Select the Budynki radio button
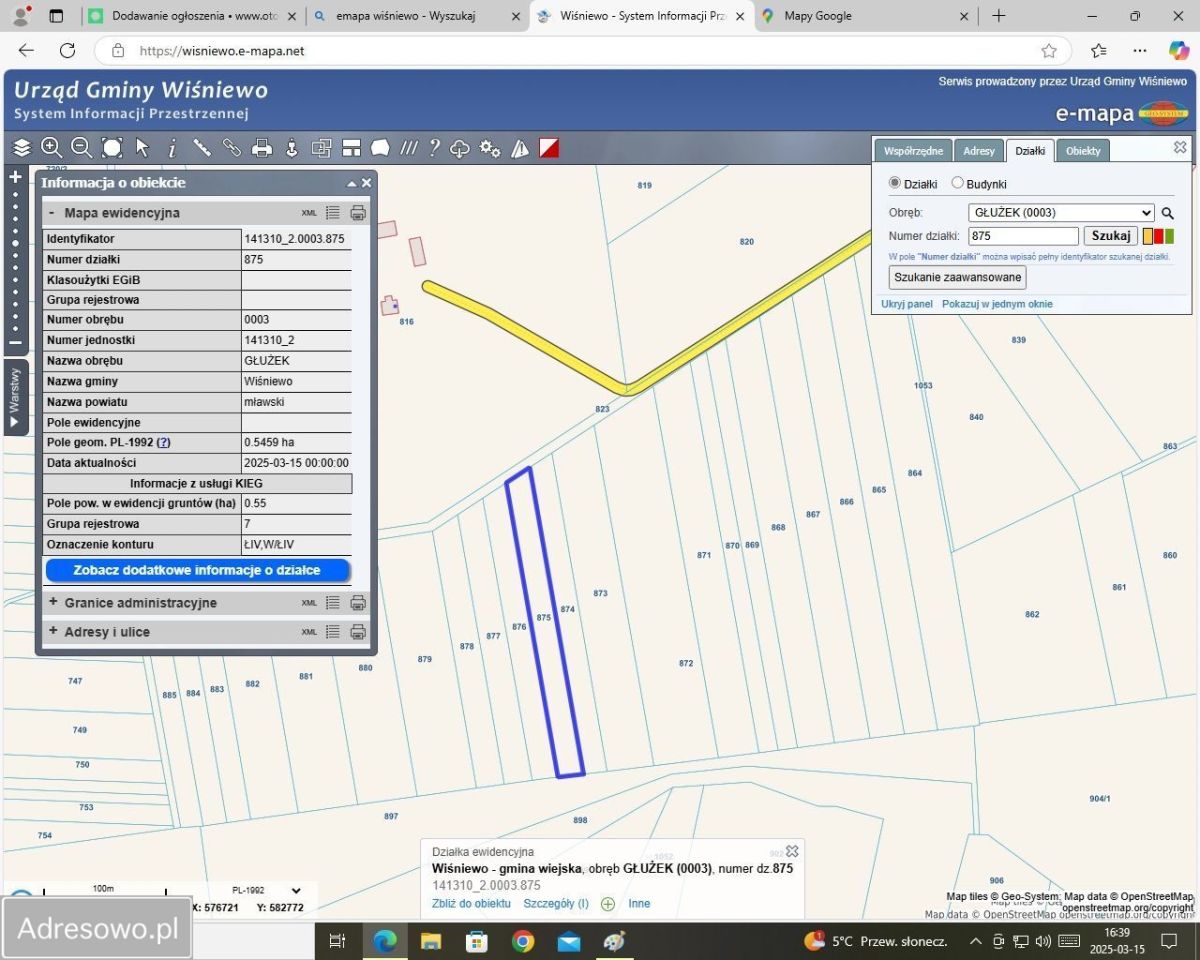The width and height of the screenshot is (1200, 960). 957,183
